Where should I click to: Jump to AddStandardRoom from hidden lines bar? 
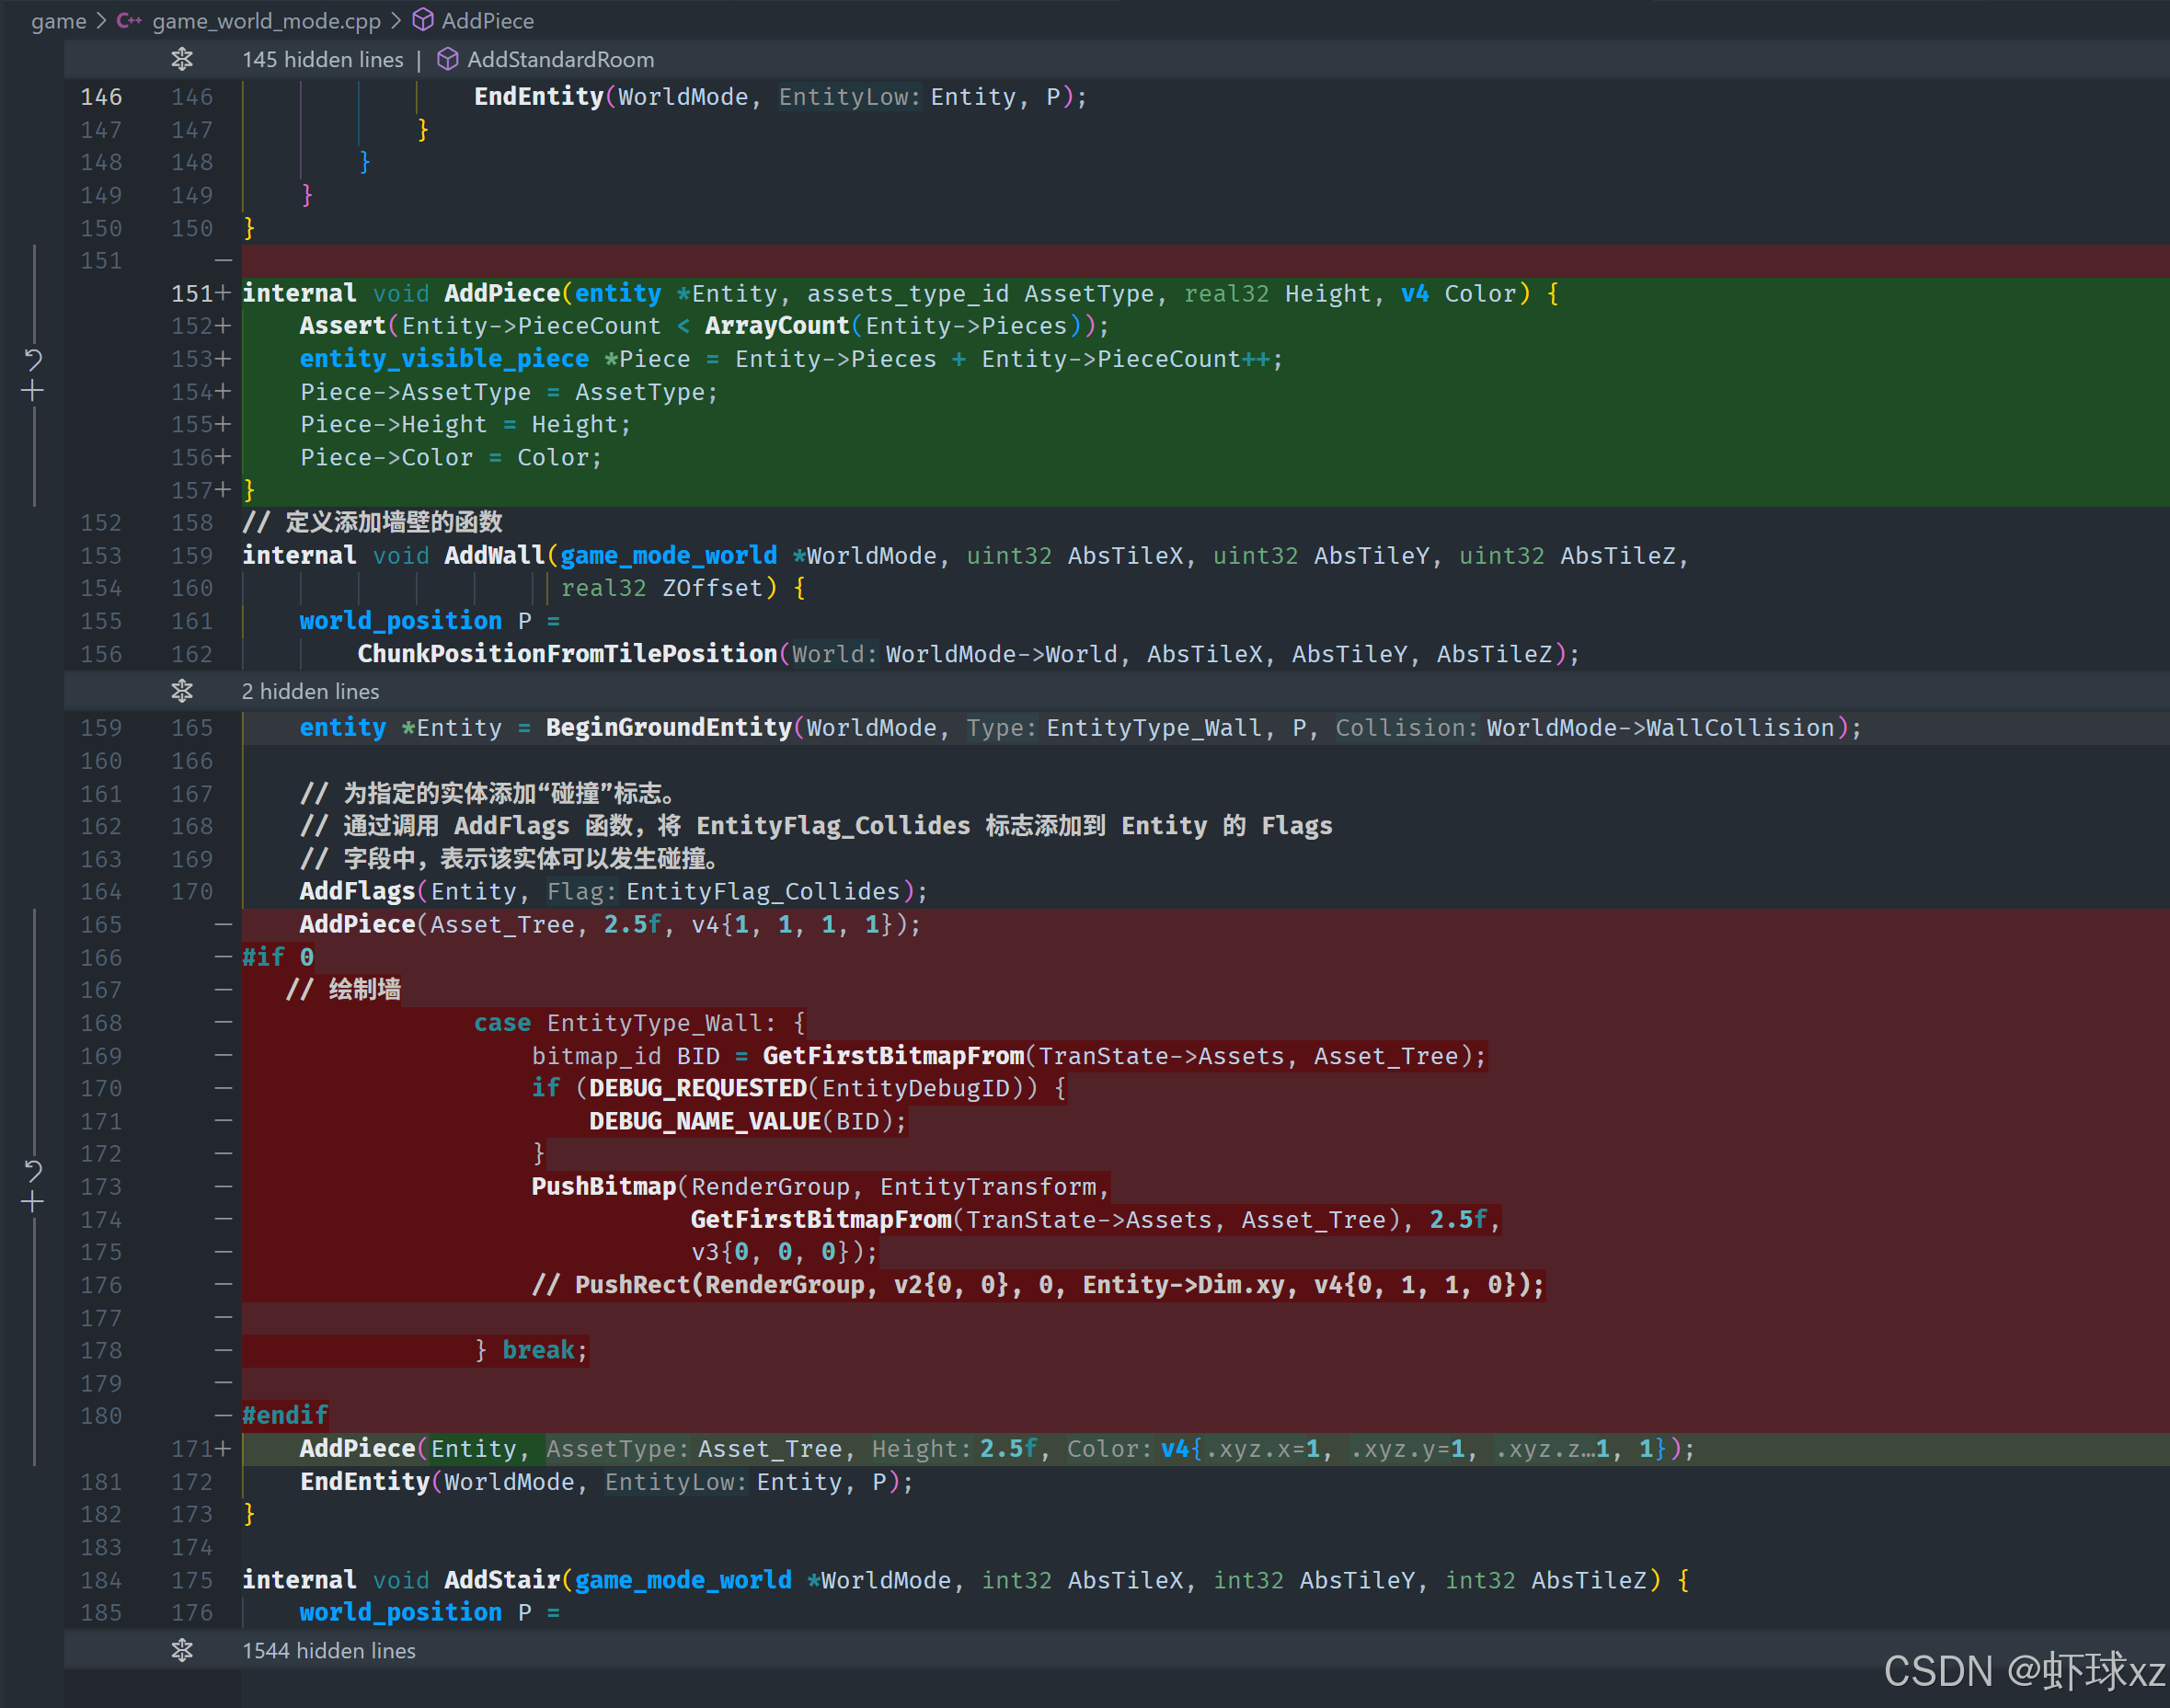coord(560,60)
